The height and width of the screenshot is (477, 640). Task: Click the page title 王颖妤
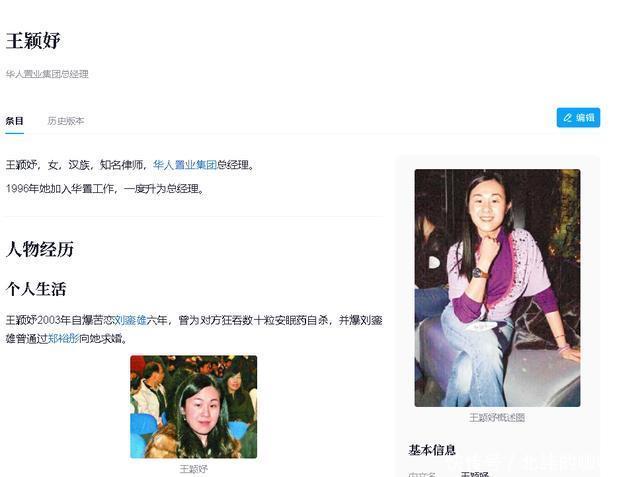point(33,40)
